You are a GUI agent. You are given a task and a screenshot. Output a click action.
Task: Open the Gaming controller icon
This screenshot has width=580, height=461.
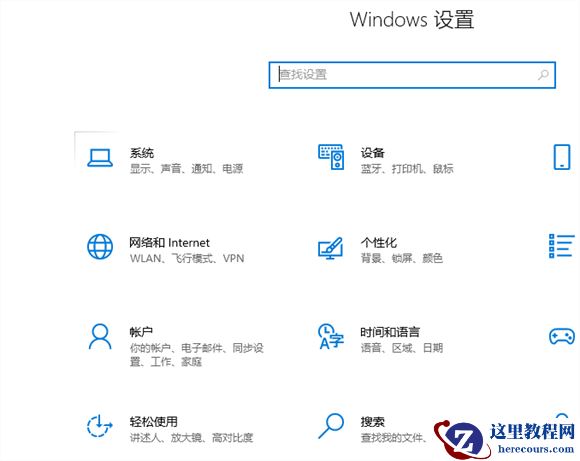pyautogui.click(x=562, y=336)
